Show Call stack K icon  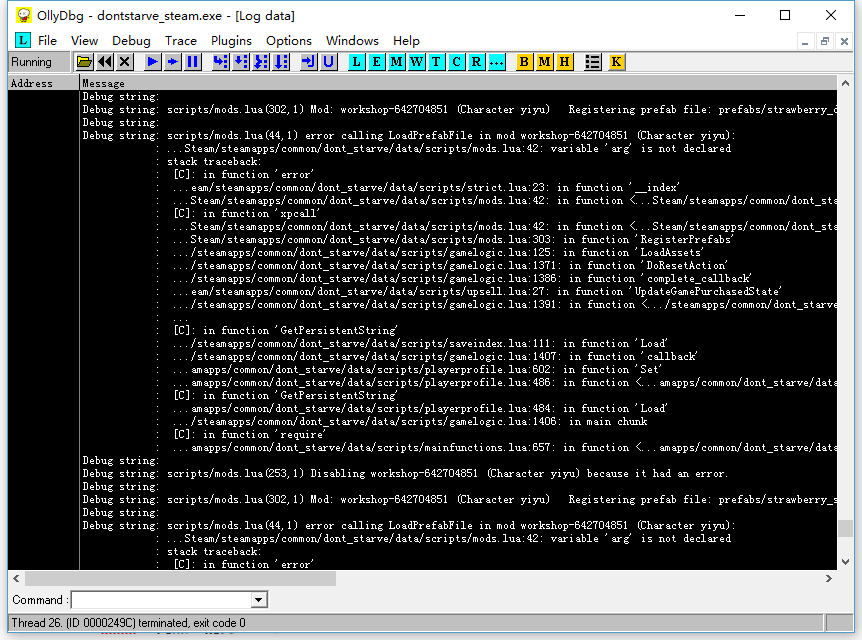(616, 62)
